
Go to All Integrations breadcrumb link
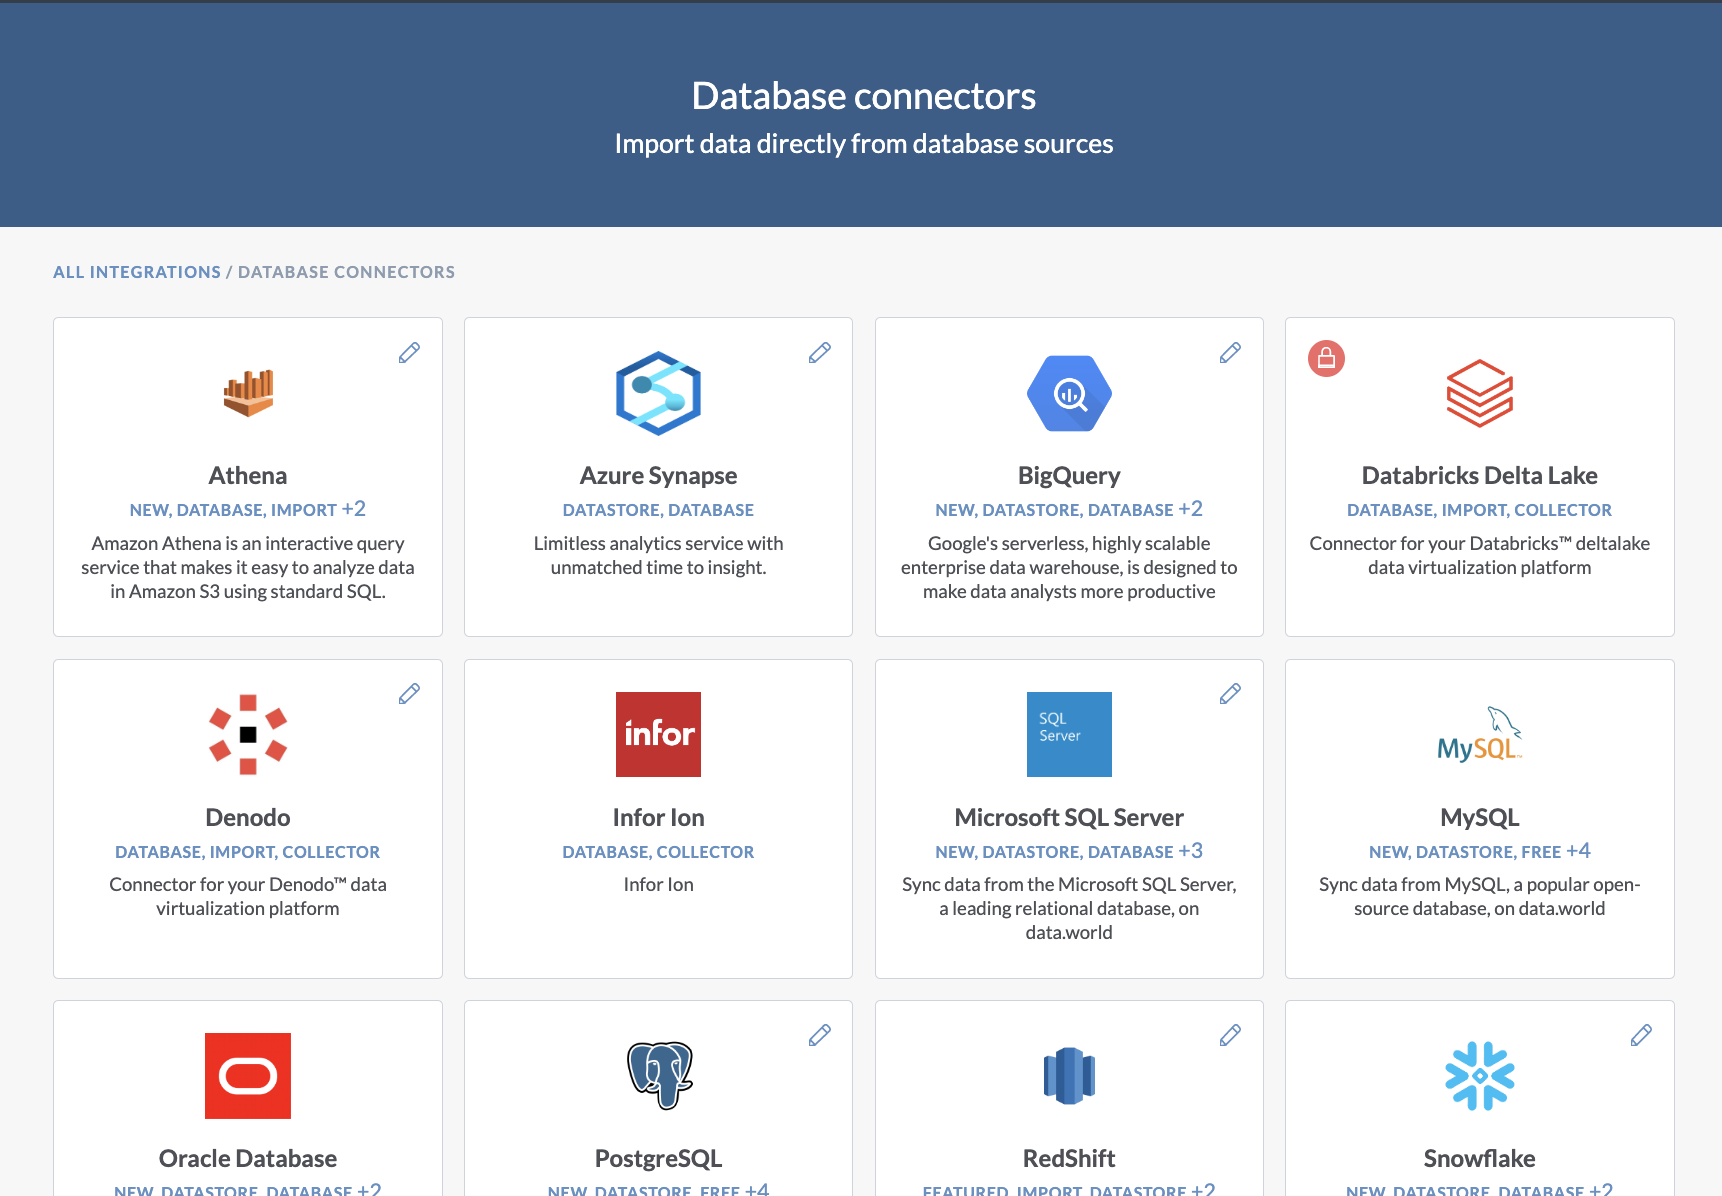[x=137, y=272]
